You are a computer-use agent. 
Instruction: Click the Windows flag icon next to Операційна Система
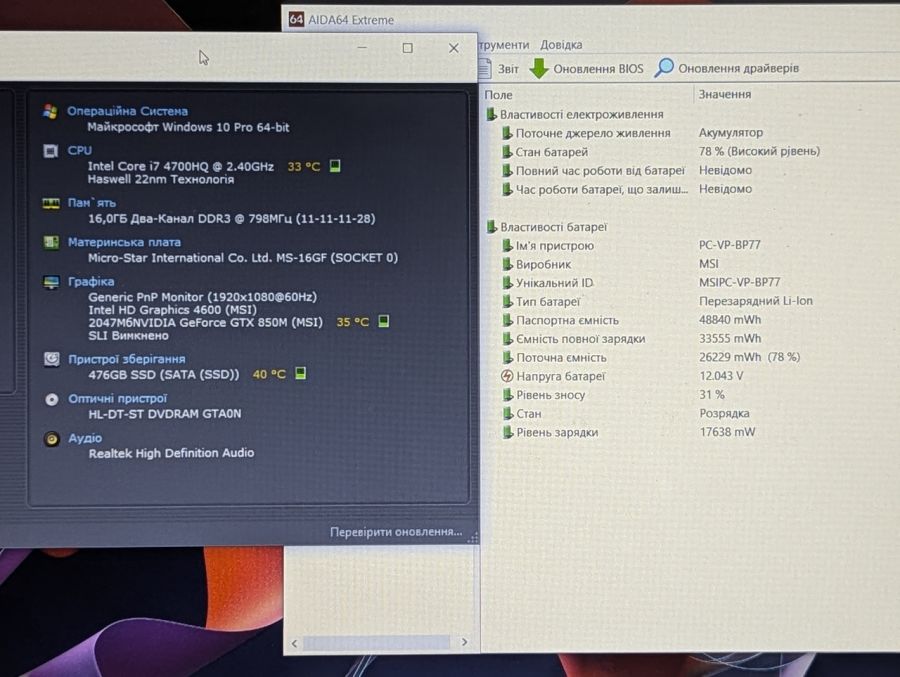click(x=51, y=111)
